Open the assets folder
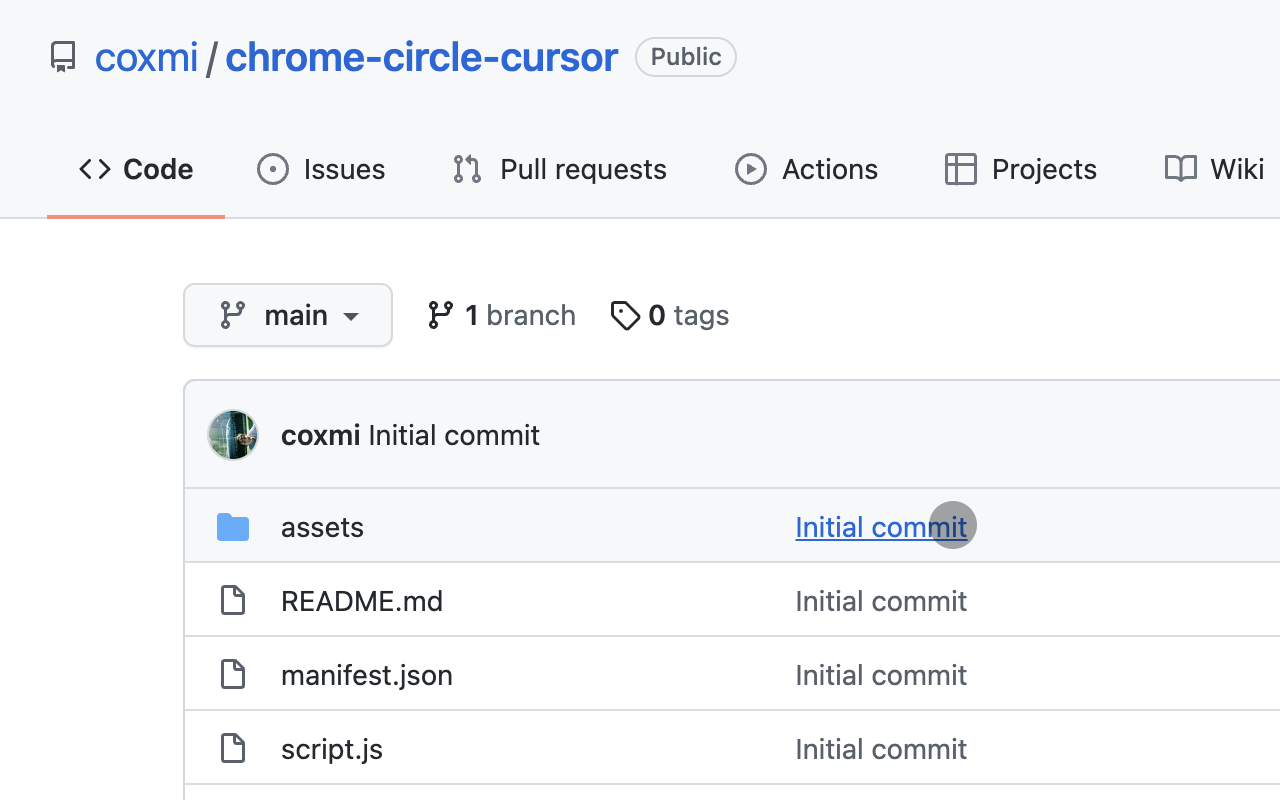 pos(322,527)
